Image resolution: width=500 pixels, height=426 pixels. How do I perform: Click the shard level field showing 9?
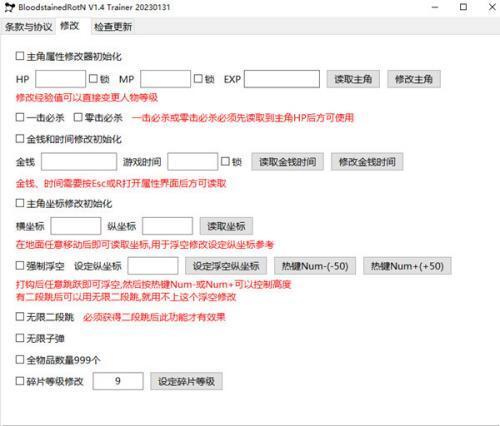[x=118, y=381]
